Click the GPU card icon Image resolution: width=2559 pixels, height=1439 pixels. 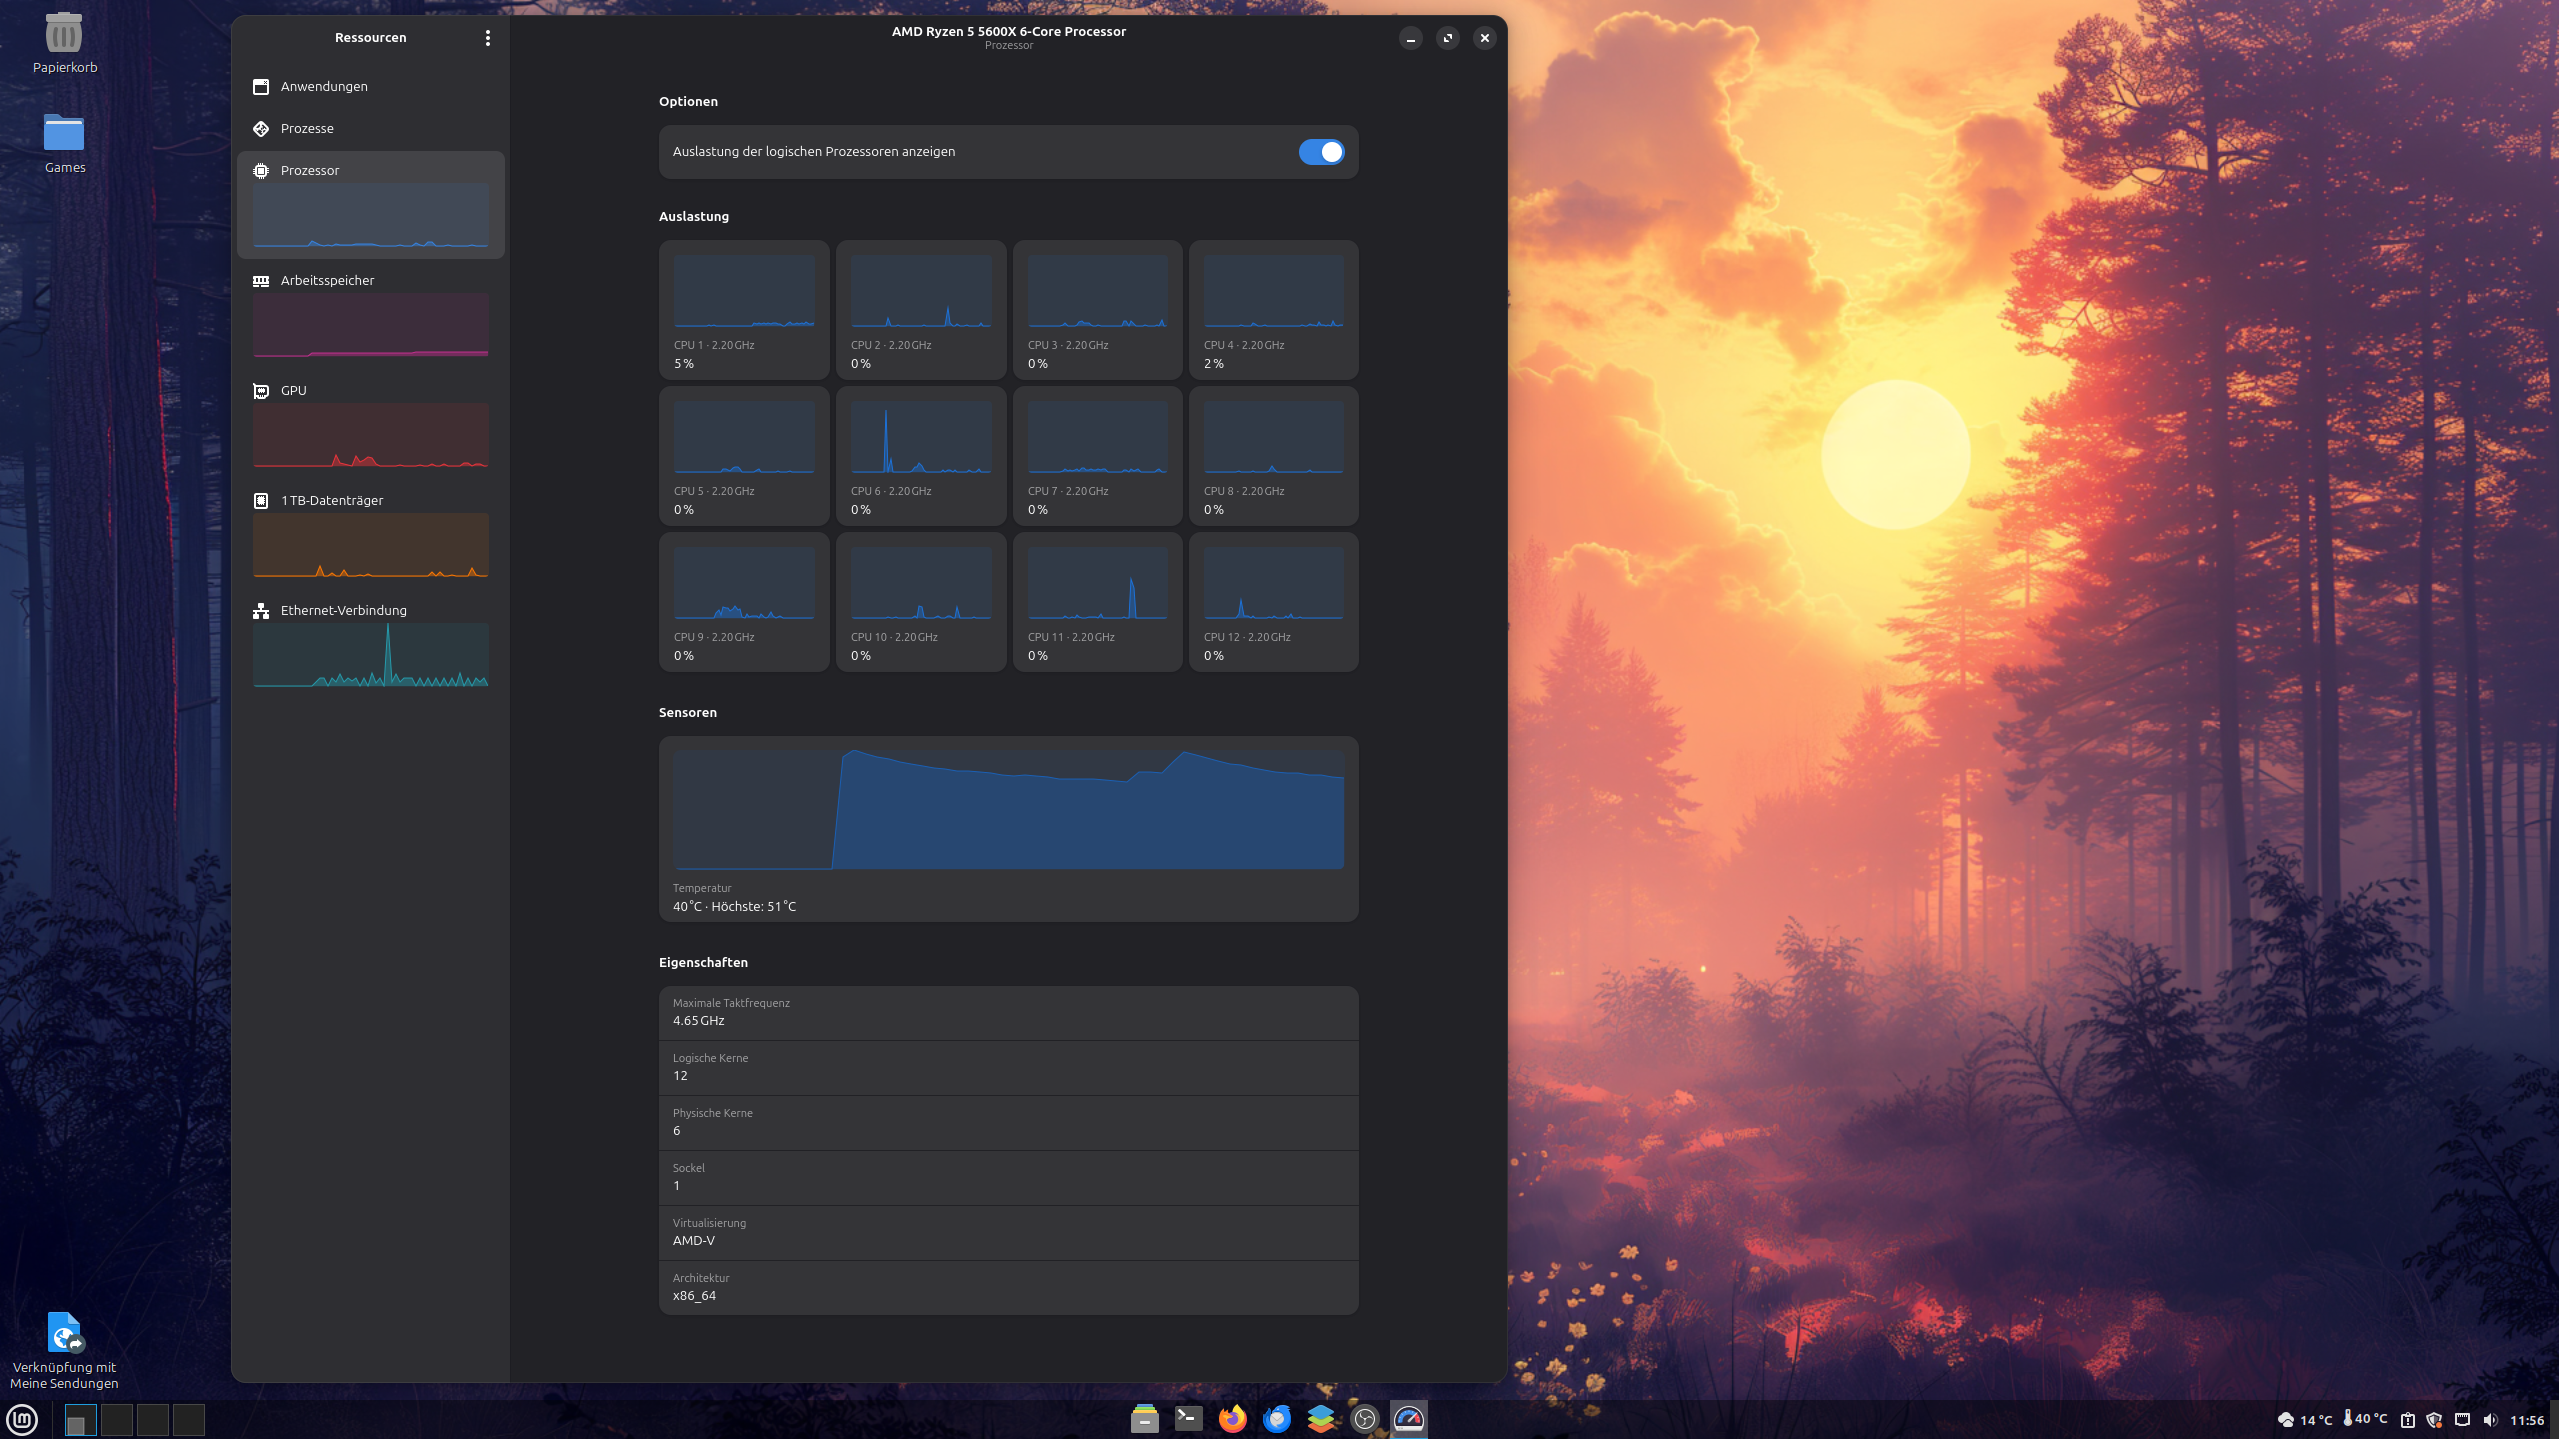[x=261, y=391]
